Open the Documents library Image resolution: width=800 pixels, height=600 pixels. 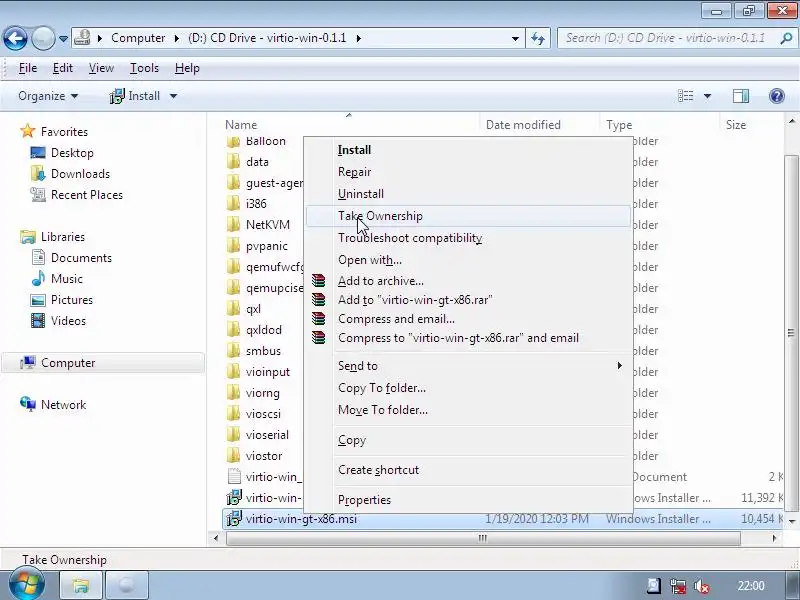(x=81, y=258)
